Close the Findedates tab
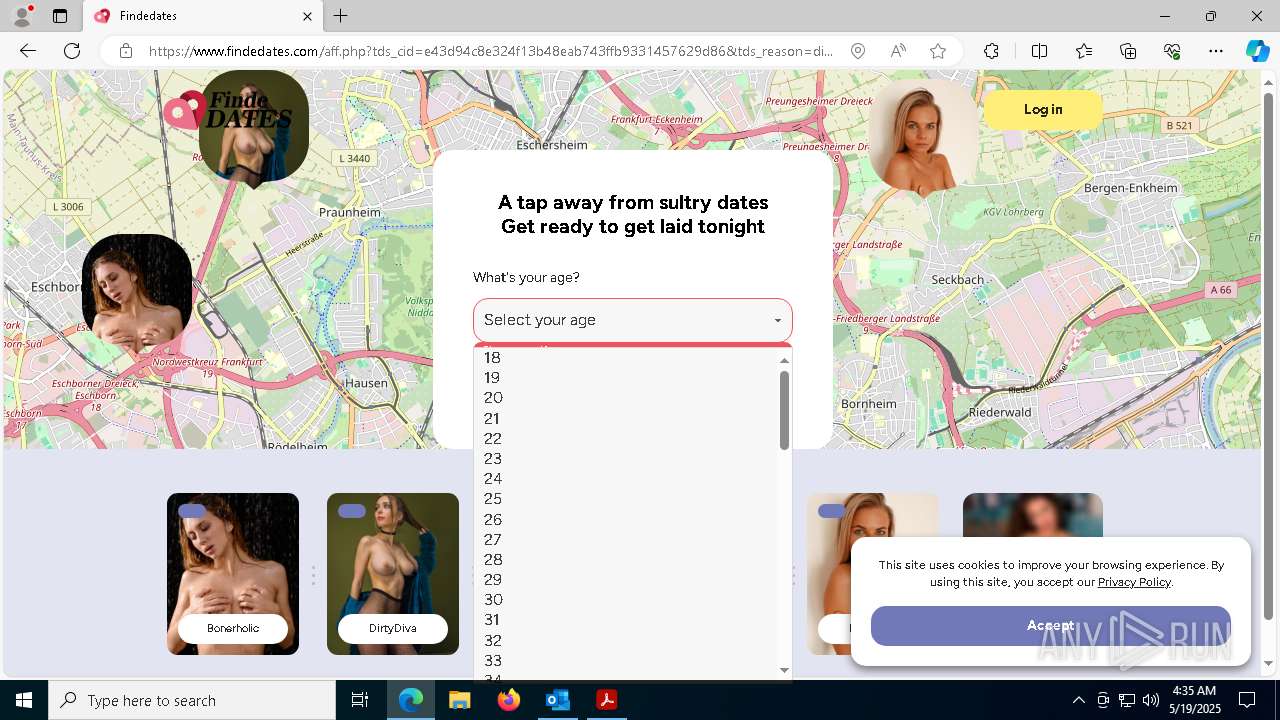Image resolution: width=1280 pixels, height=720 pixels. point(308,16)
